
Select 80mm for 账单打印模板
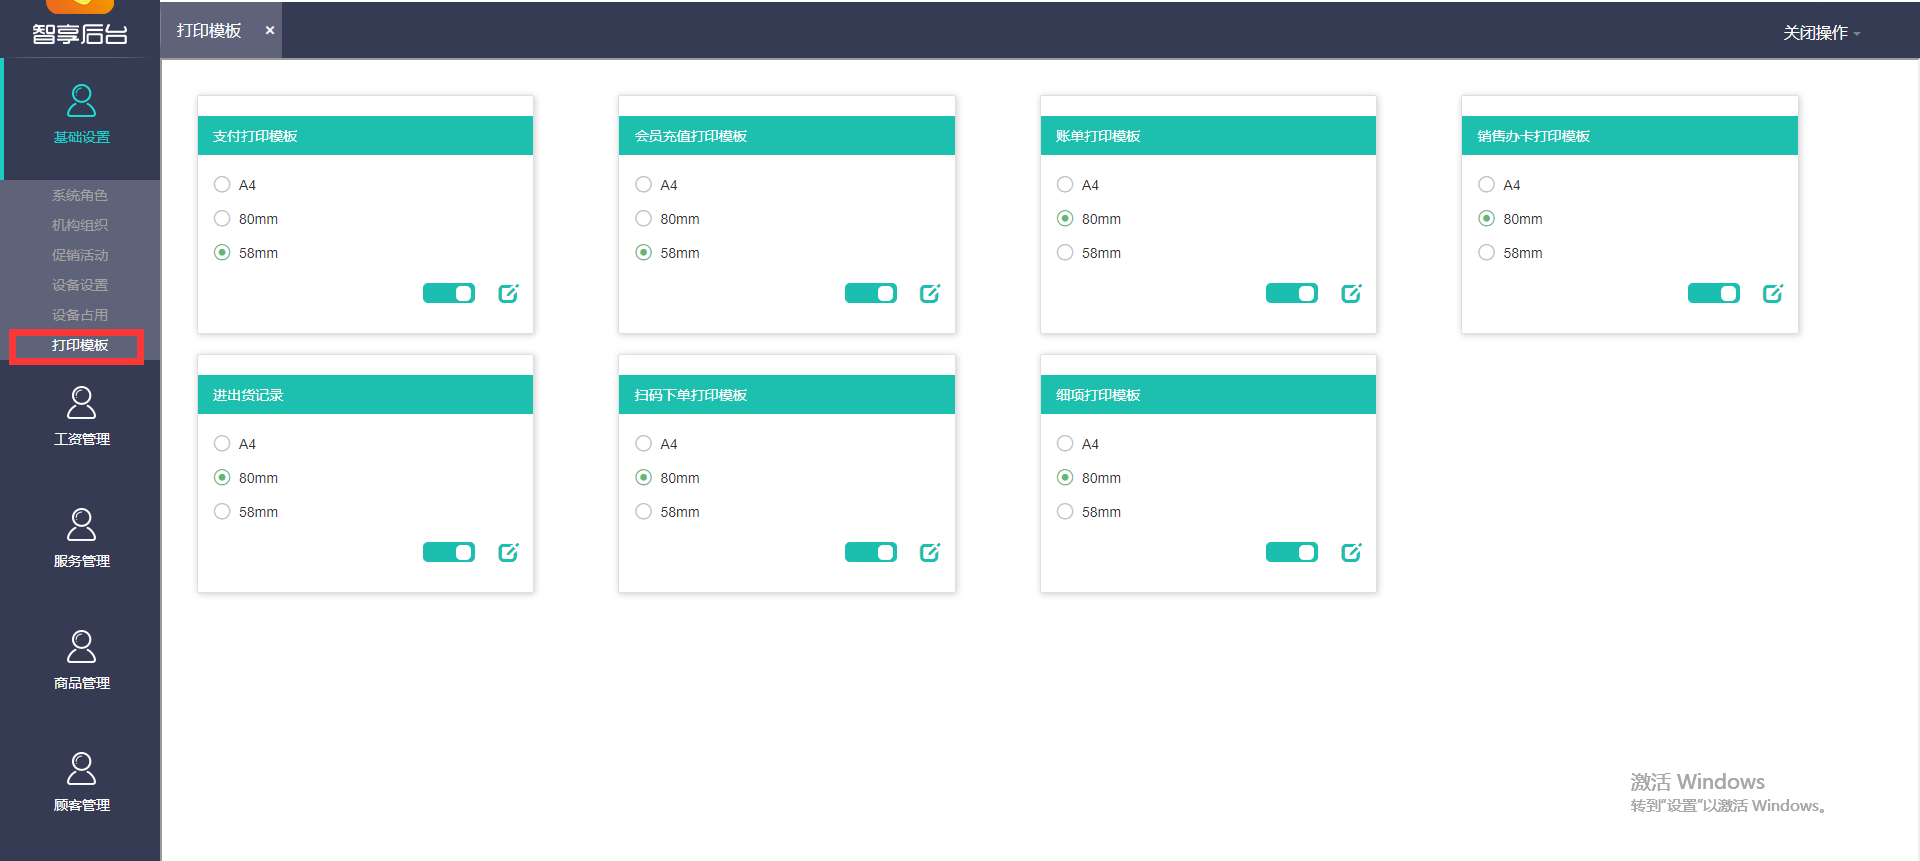tap(1065, 219)
